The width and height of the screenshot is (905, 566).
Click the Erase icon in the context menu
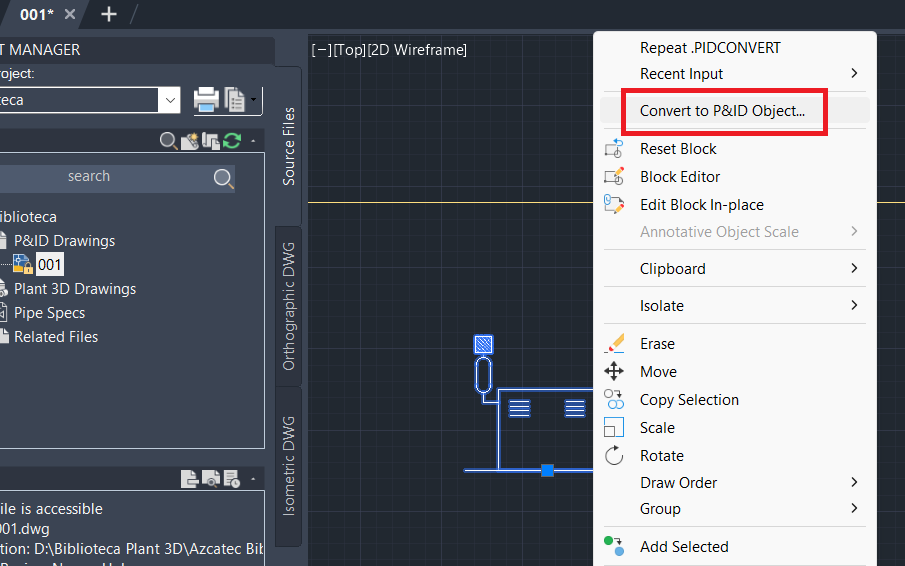(615, 343)
